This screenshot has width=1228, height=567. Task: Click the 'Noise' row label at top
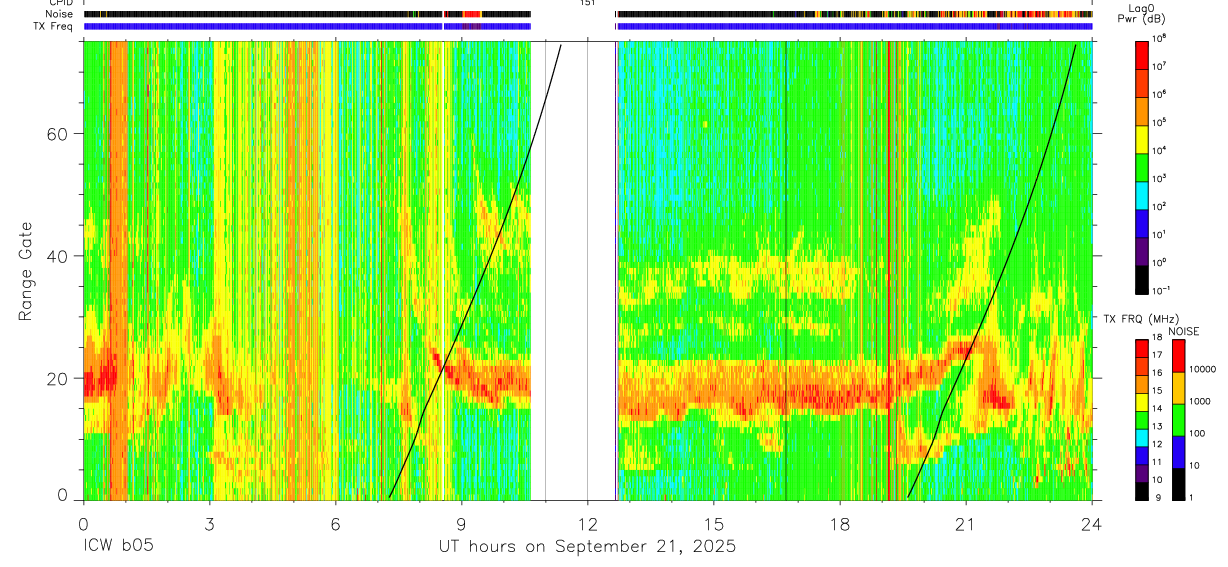(x=59, y=14)
